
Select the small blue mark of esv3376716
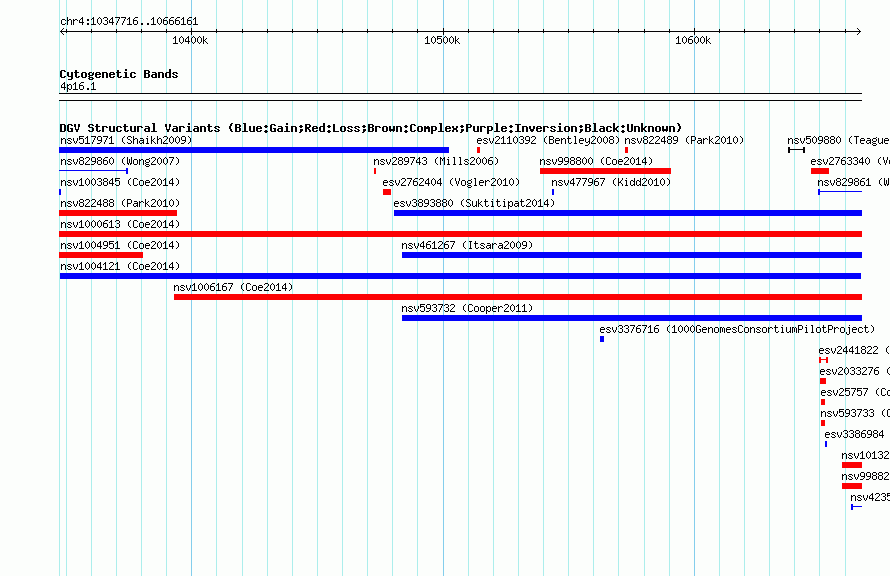602,339
